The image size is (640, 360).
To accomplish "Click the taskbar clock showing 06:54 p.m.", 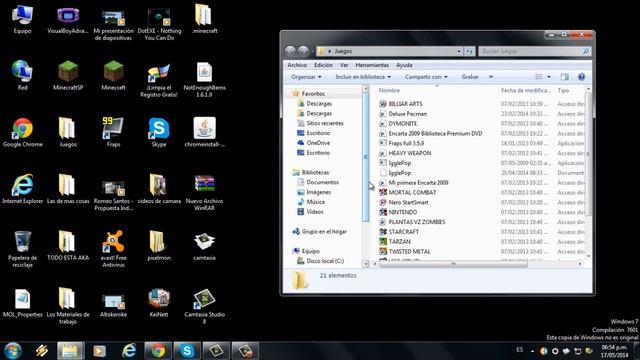I will [x=615, y=351].
